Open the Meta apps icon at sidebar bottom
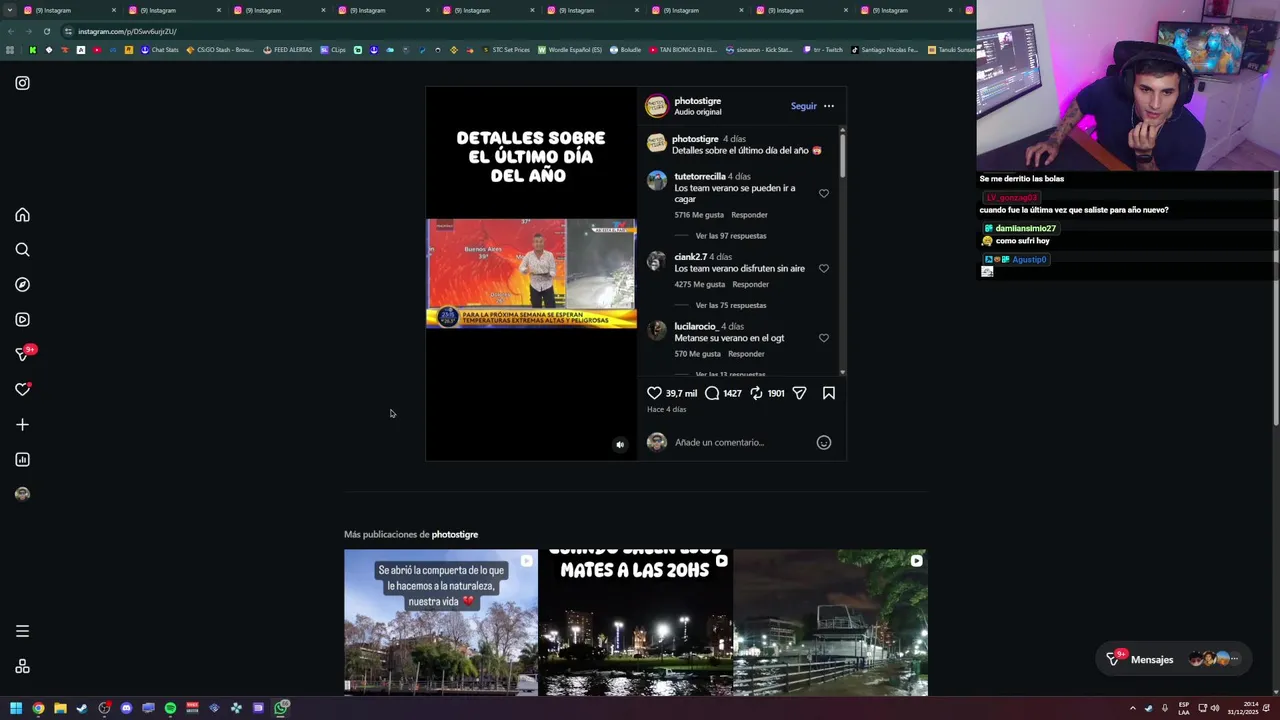Image resolution: width=1280 pixels, height=720 pixels. [22, 667]
